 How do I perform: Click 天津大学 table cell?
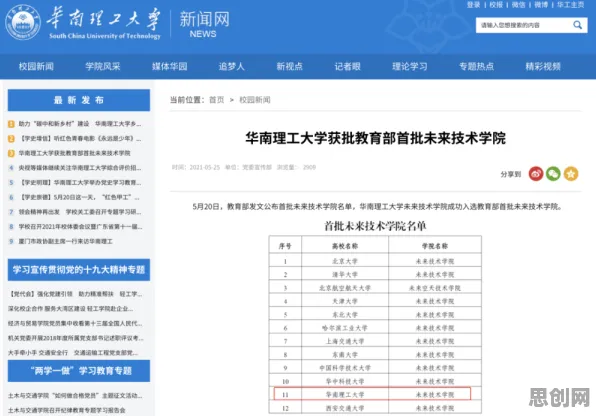(345, 301)
